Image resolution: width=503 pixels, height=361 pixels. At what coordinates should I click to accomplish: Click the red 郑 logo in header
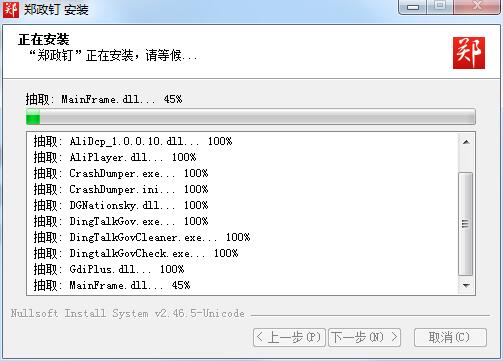(x=469, y=53)
